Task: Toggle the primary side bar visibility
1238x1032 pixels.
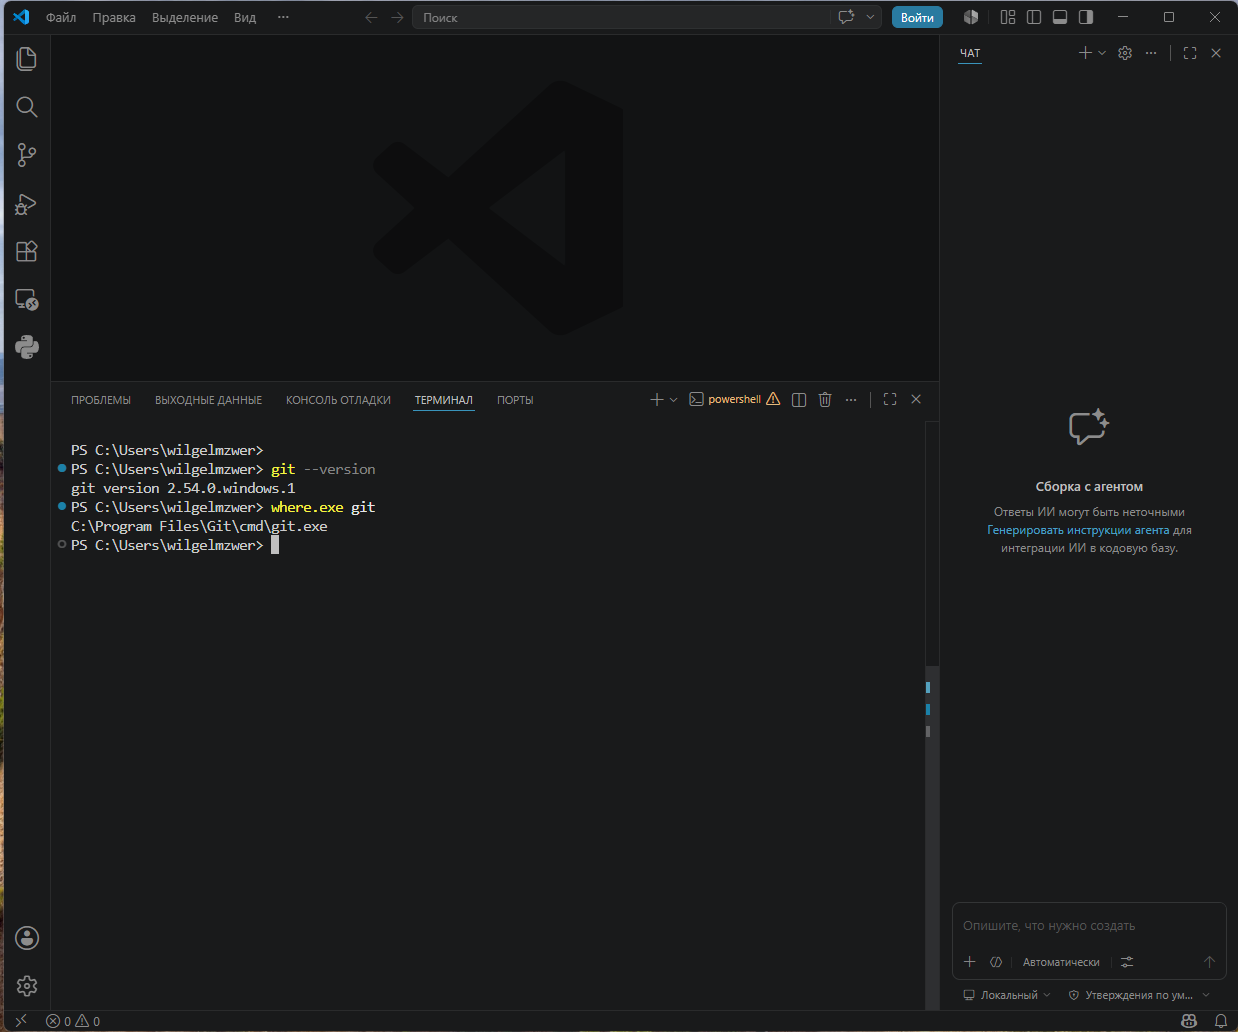Action: click(1034, 17)
